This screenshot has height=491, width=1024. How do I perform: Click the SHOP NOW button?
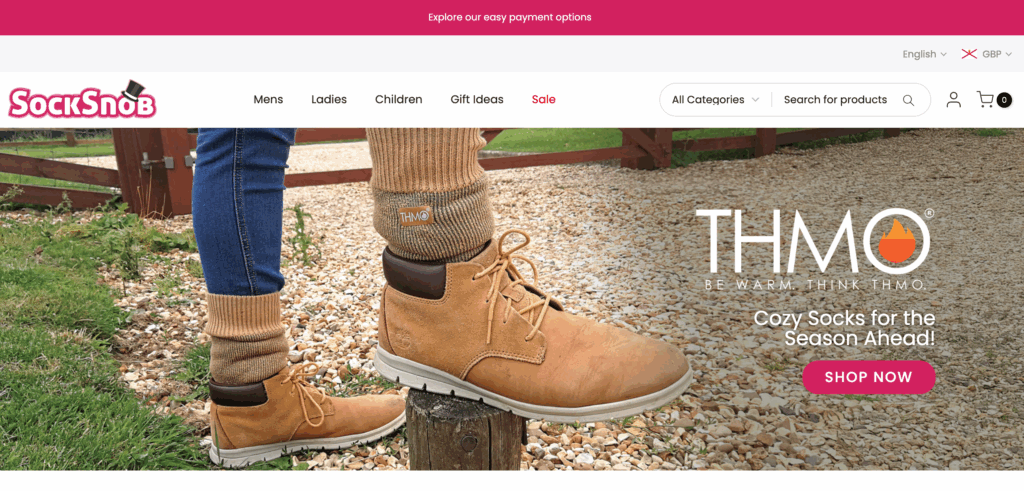(x=869, y=377)
